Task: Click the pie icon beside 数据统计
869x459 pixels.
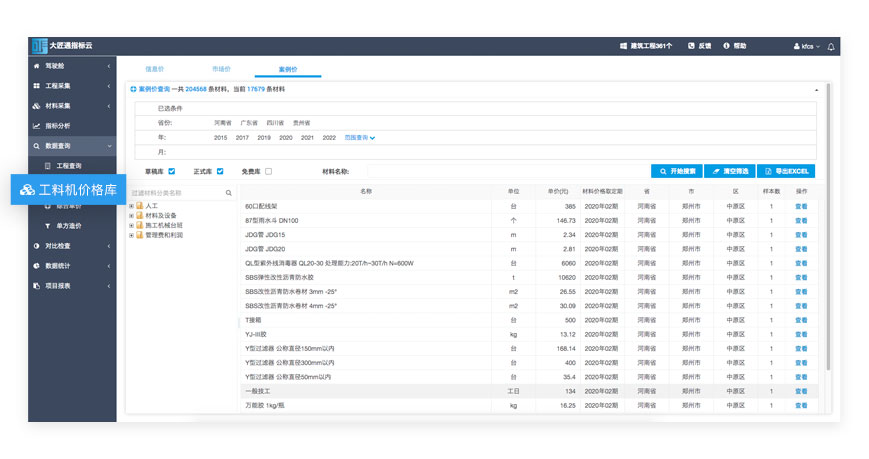Action: 37,266
